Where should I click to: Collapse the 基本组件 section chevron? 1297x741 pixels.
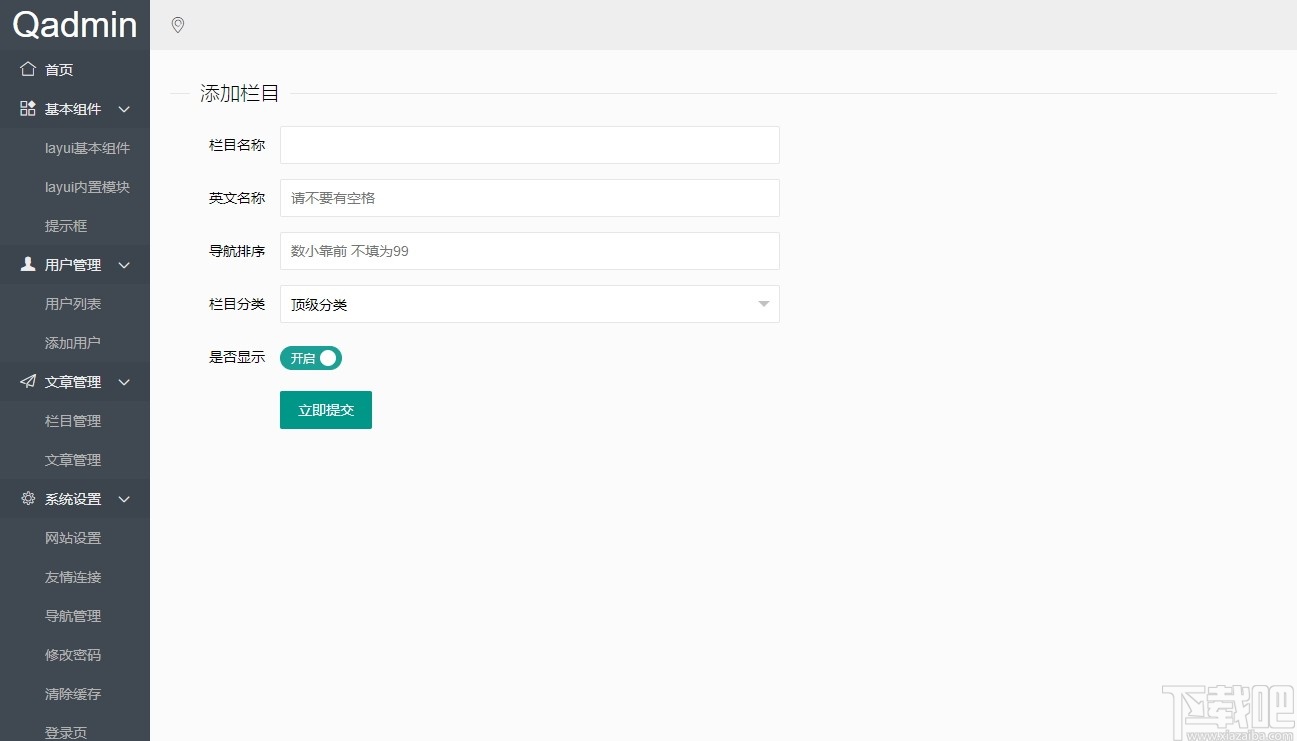pos(123,109)
